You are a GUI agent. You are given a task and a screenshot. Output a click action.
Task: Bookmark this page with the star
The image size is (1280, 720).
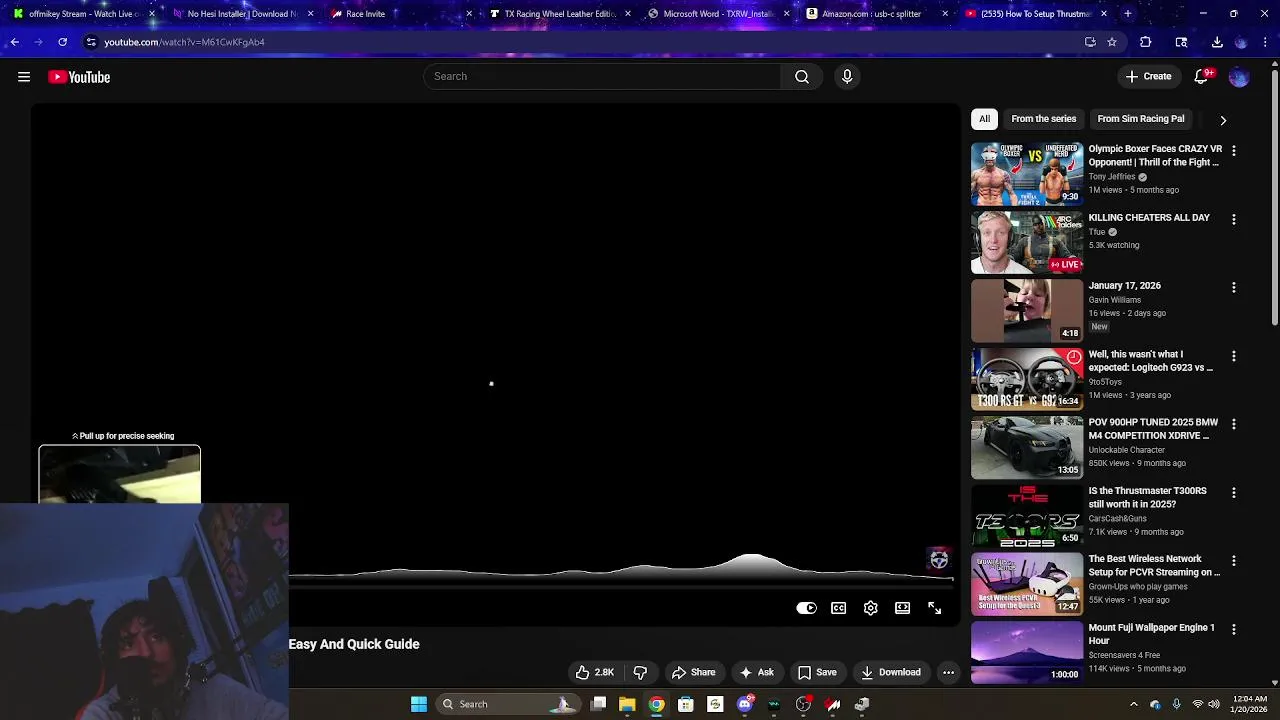pyautogui.click(x=1112, y=42)
